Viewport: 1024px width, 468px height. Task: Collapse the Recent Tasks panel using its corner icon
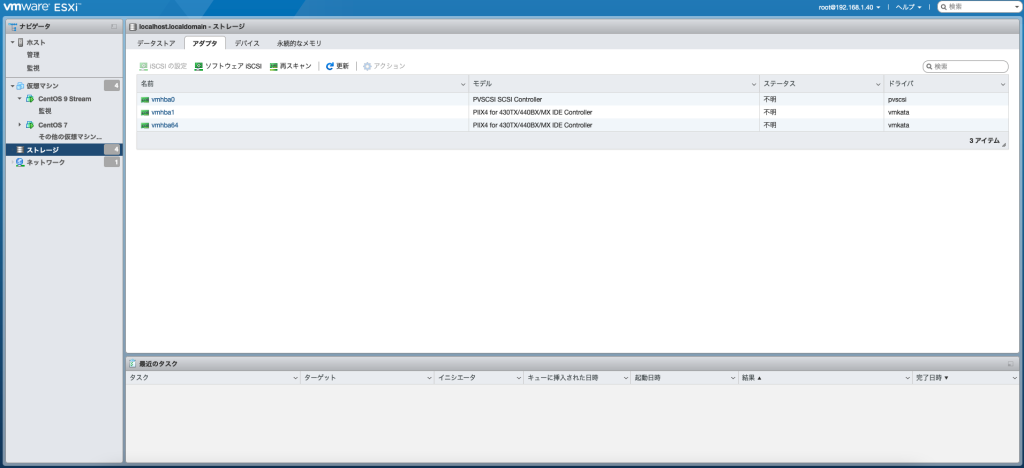click(x=1011, y=364)
